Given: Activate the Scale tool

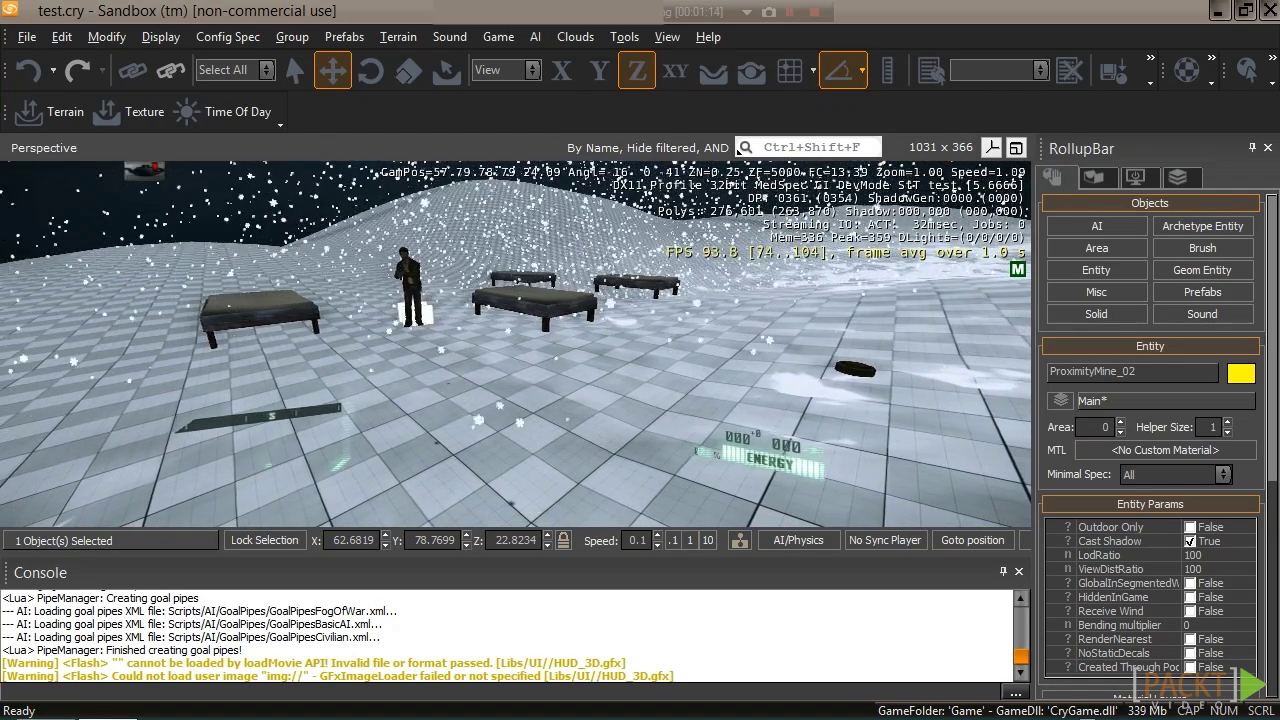Looking at the screenshot, I should (408, 71).
